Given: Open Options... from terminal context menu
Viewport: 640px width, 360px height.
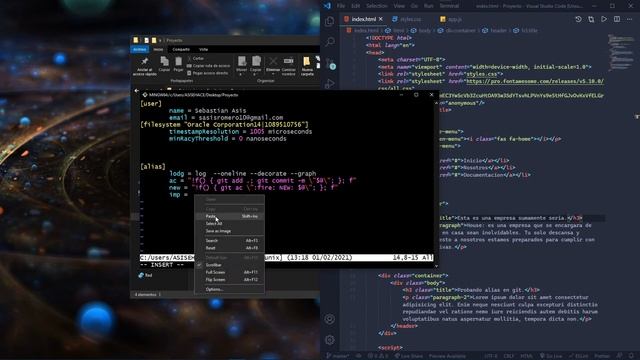Looking at the screenshot, I should (x=229, y=289).
